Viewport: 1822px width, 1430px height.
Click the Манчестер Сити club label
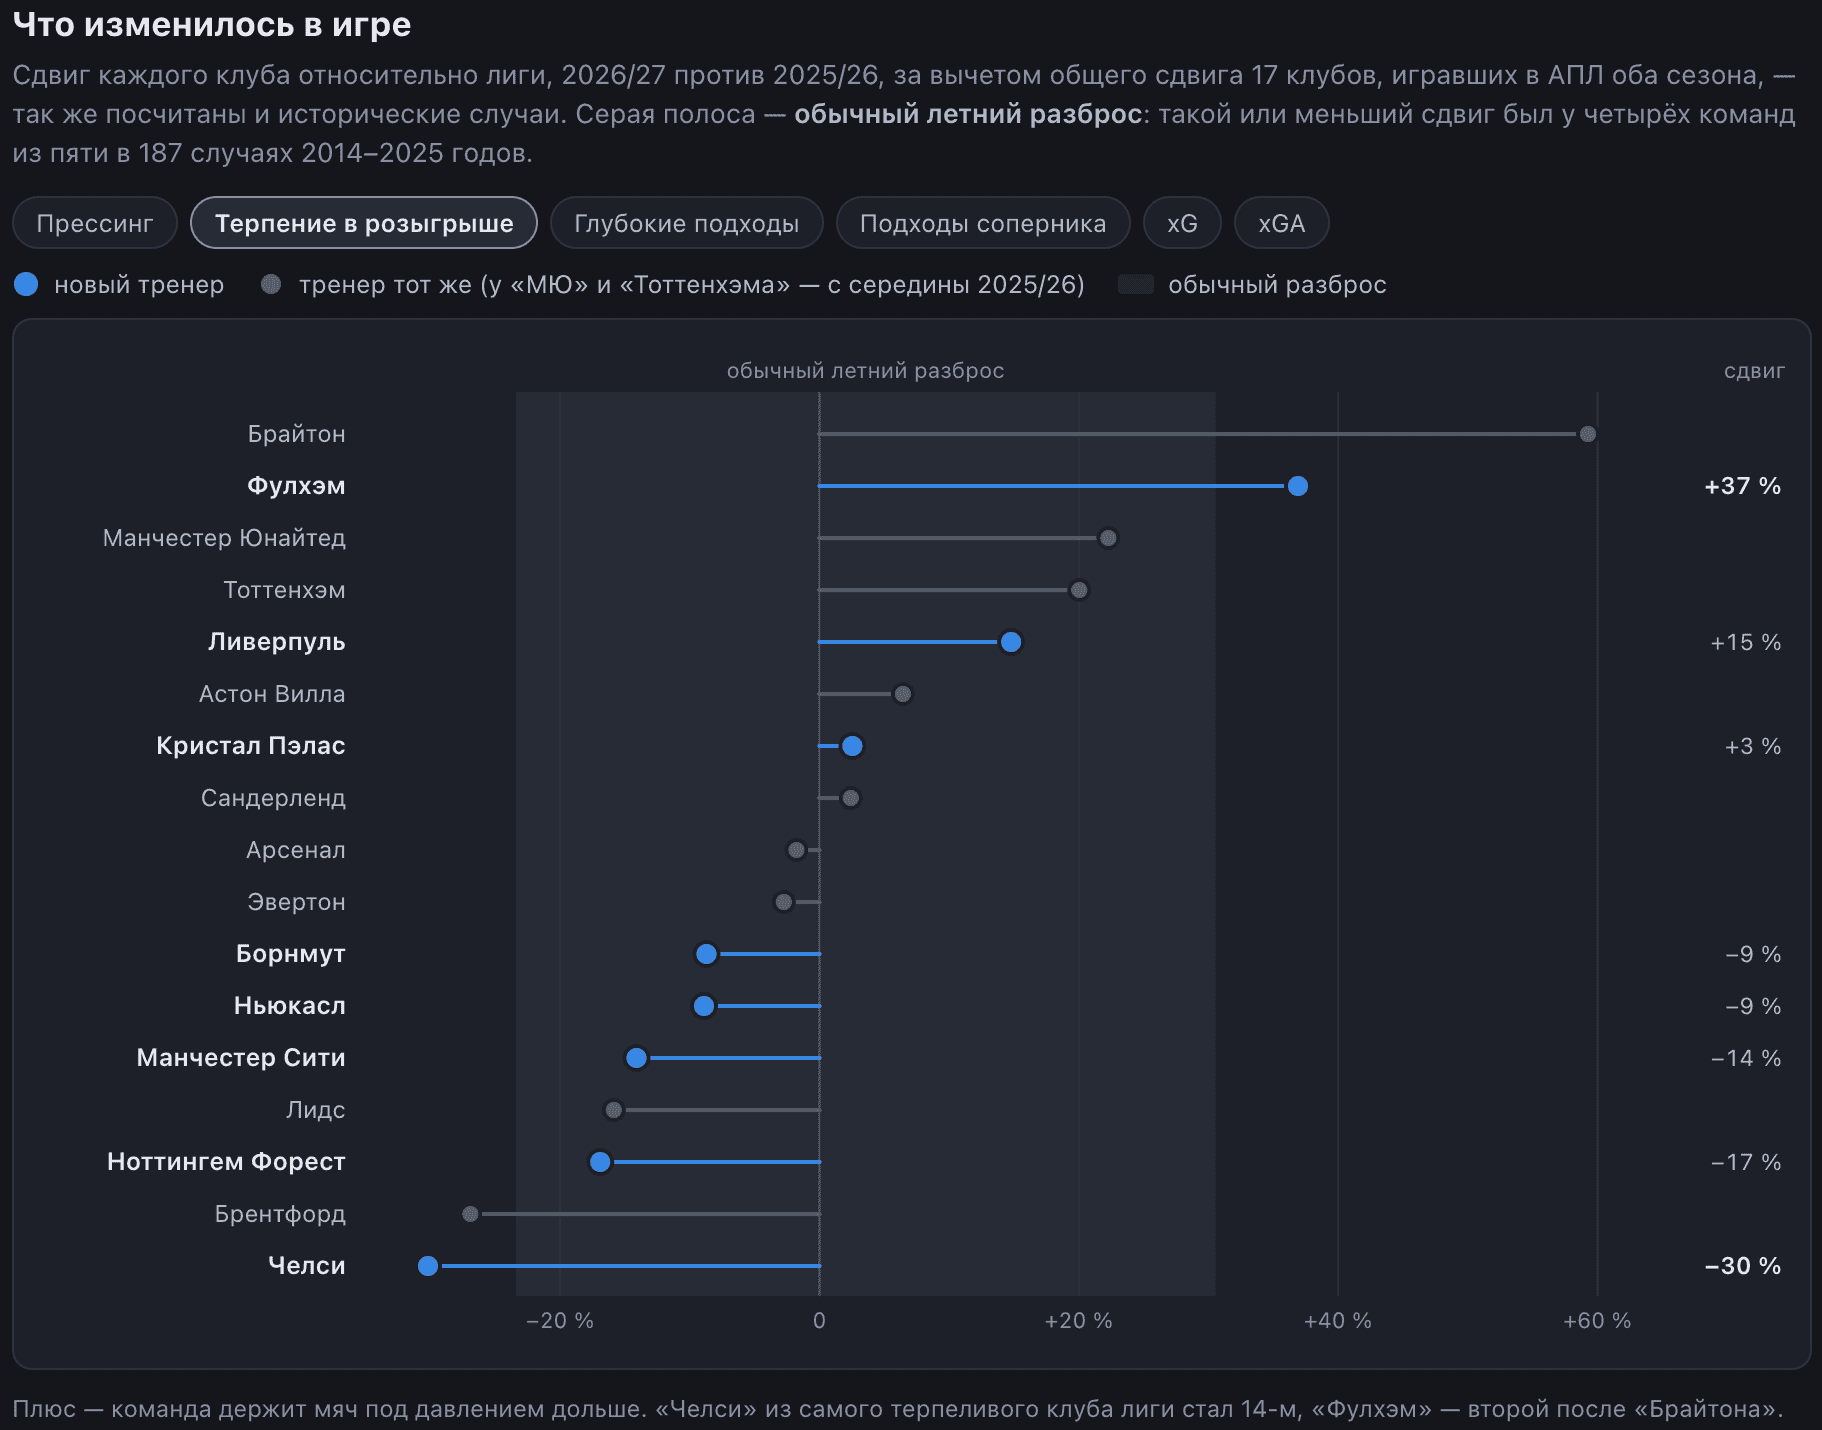(241, 1058)
